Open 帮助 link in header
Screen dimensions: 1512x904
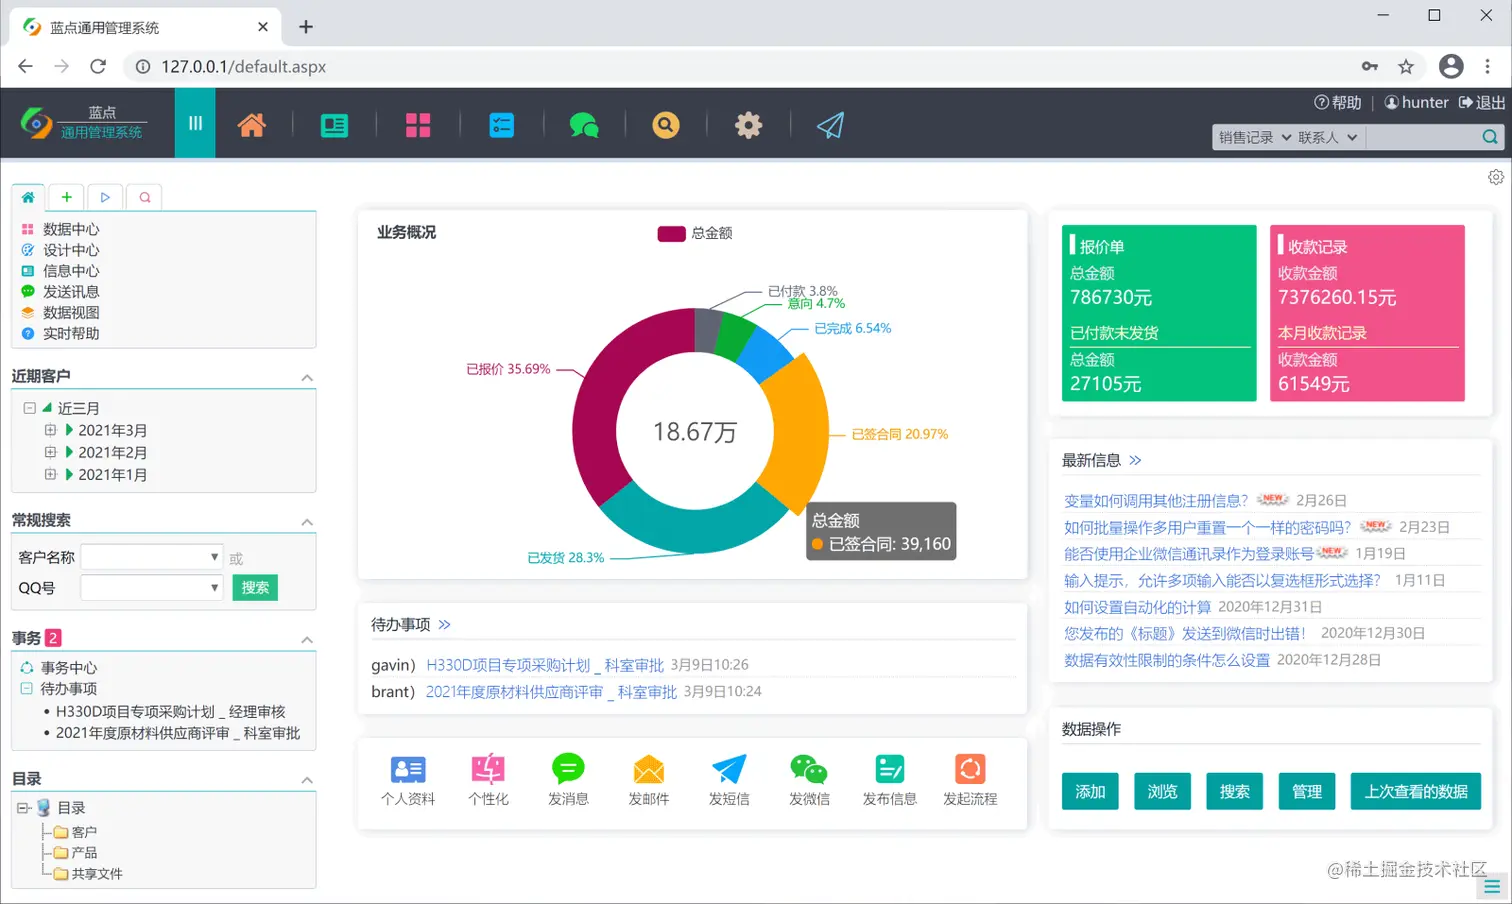point(1338,102)
